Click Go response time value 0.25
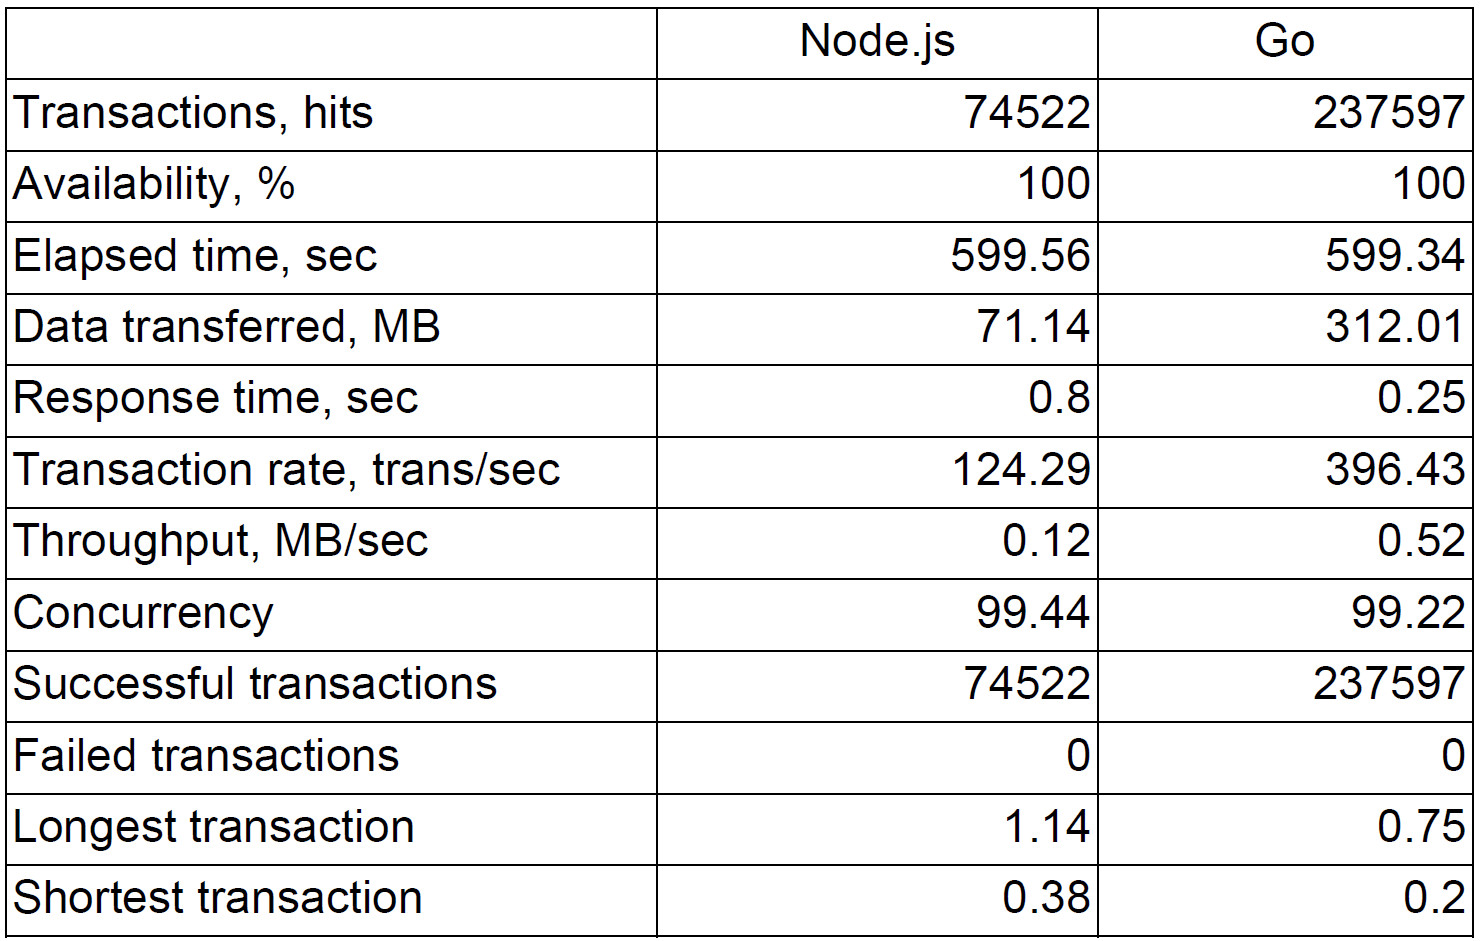 pyautogui.click(x=1420, y=399)
